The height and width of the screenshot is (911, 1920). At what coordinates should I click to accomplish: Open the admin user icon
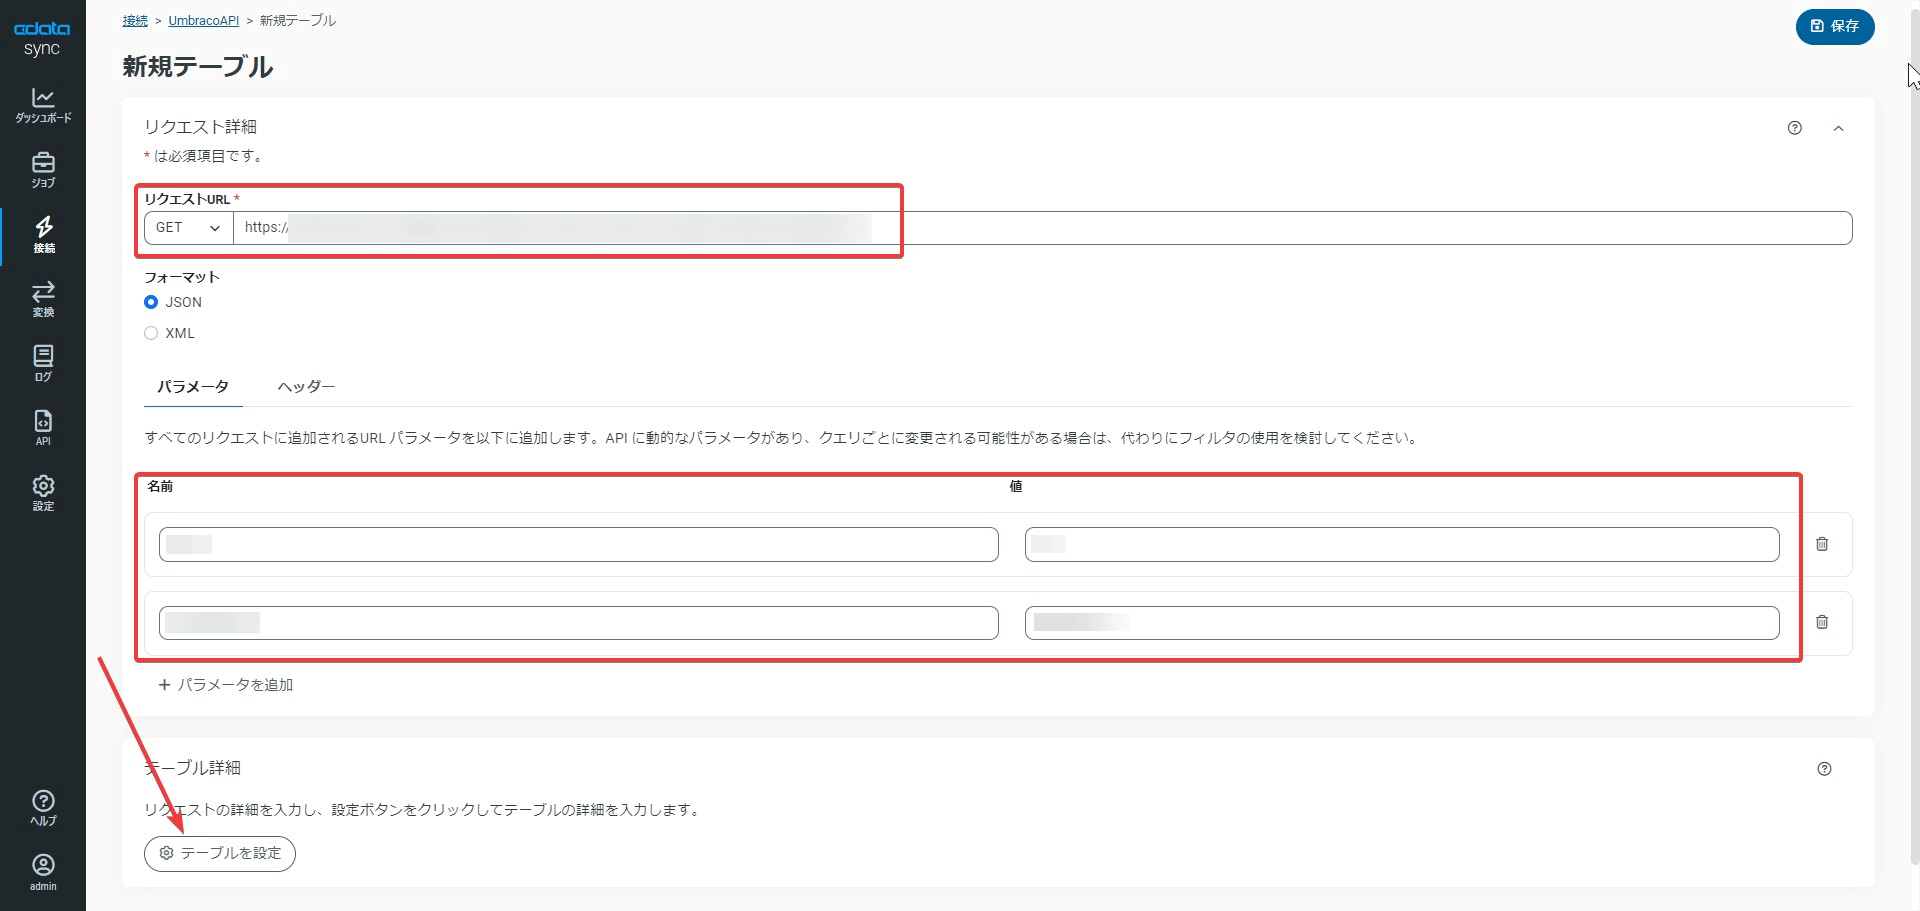coord(43,873)
